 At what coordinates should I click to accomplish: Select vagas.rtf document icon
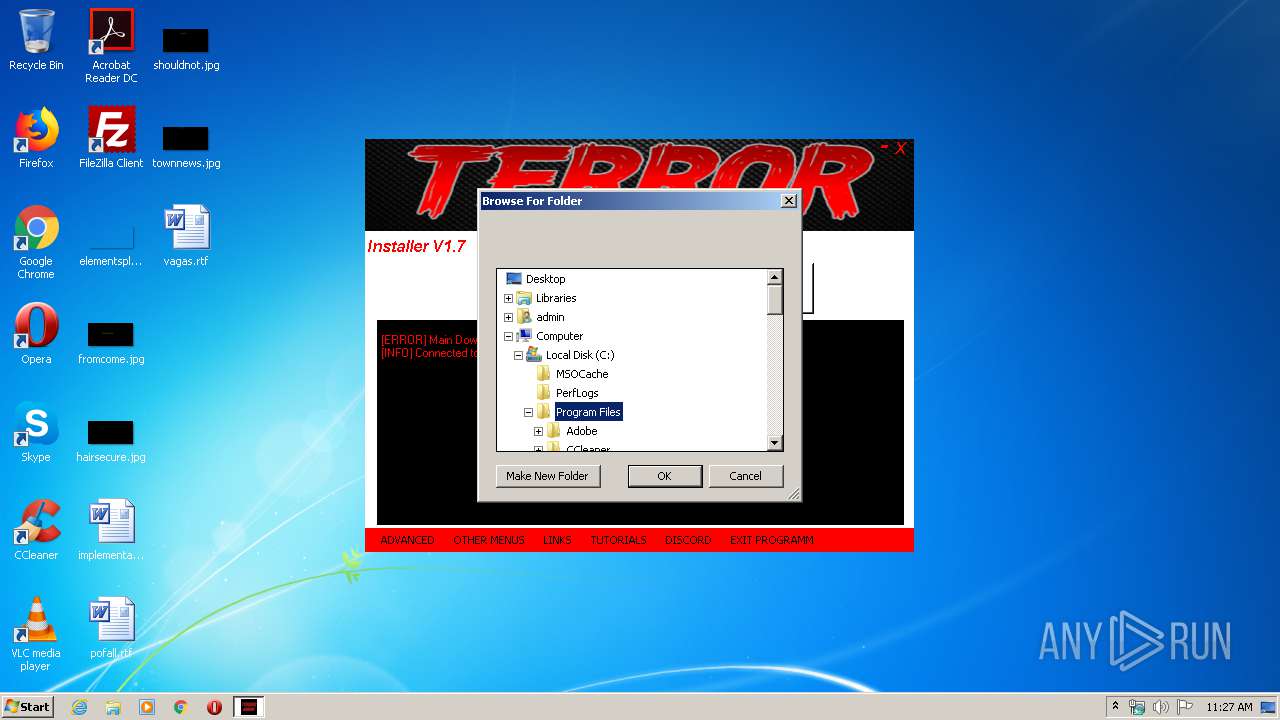pyautogui.click(x=186, y=236)
